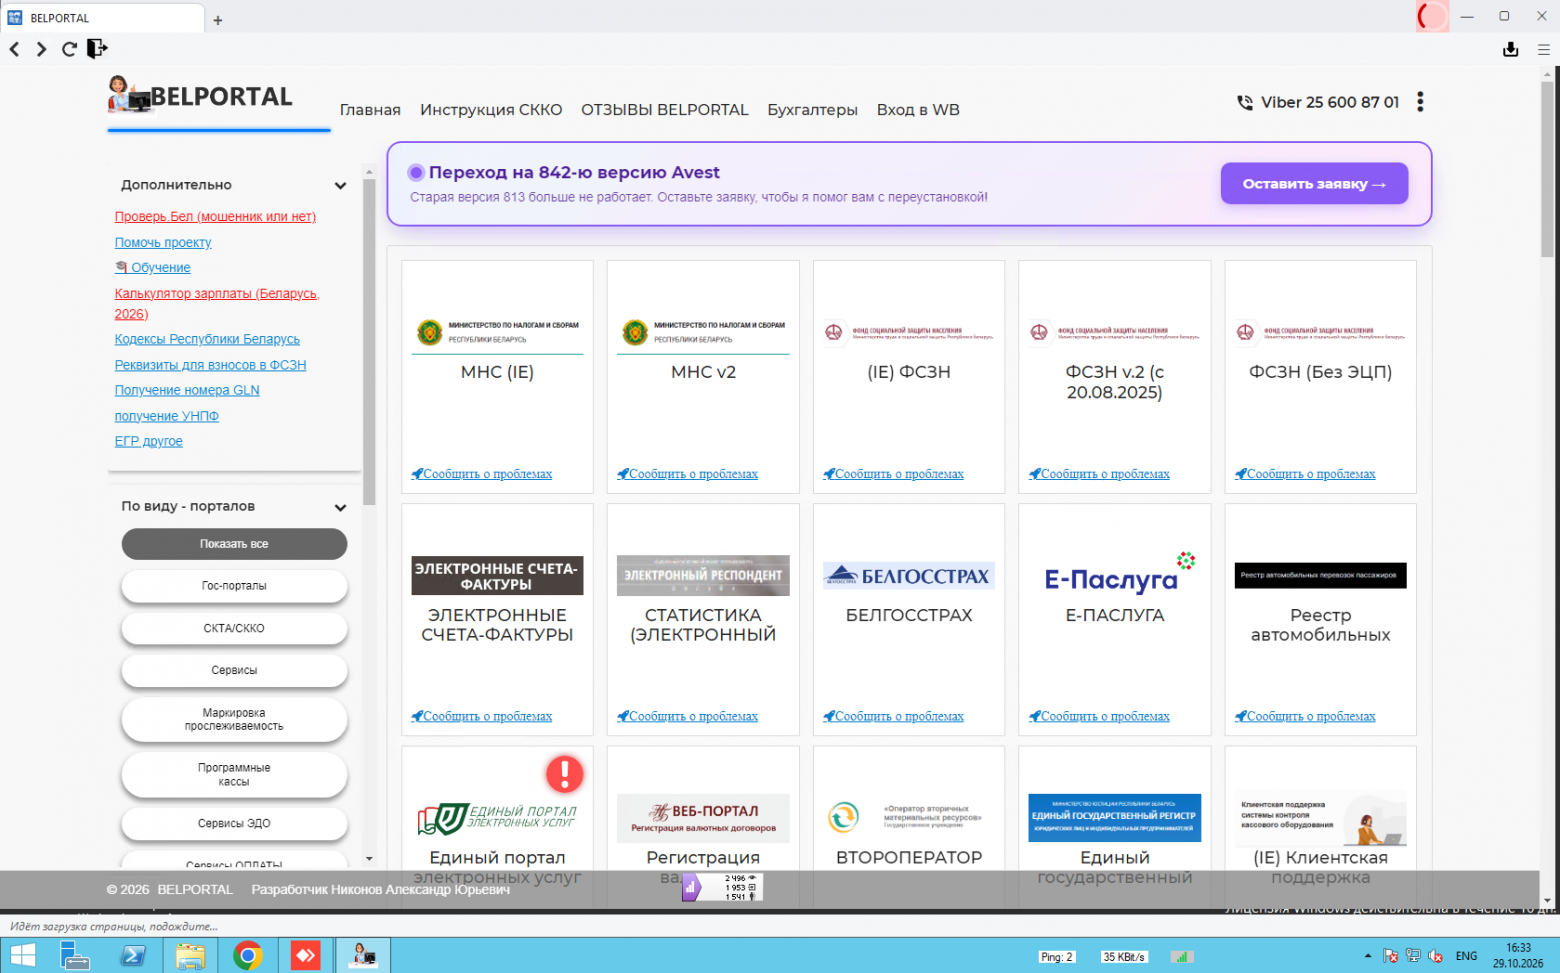Viewport: 1560px width, 973px height.
Task: Click the red alert icon on Единый портал card
Action: (x=565, y=773)
